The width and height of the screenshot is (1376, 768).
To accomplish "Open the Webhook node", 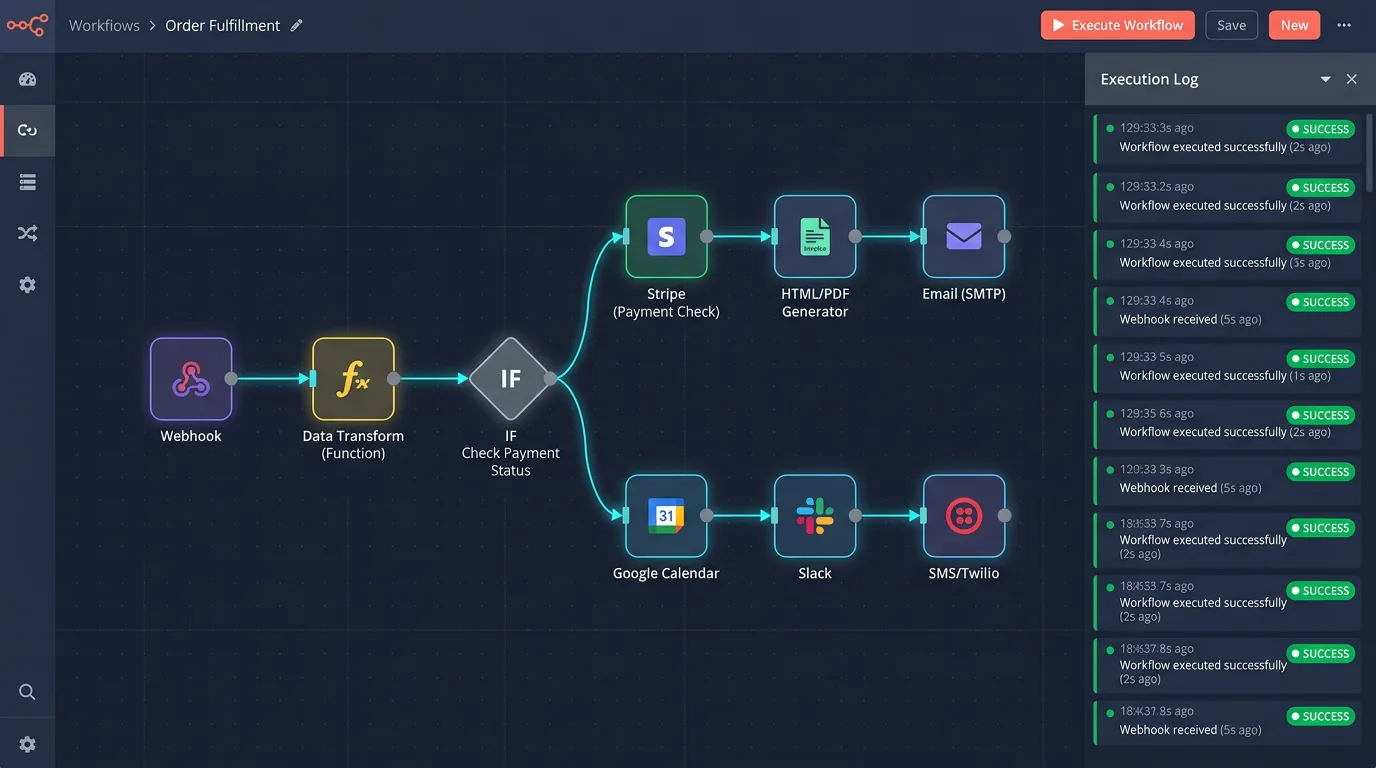I will click(x=190, y=380).
